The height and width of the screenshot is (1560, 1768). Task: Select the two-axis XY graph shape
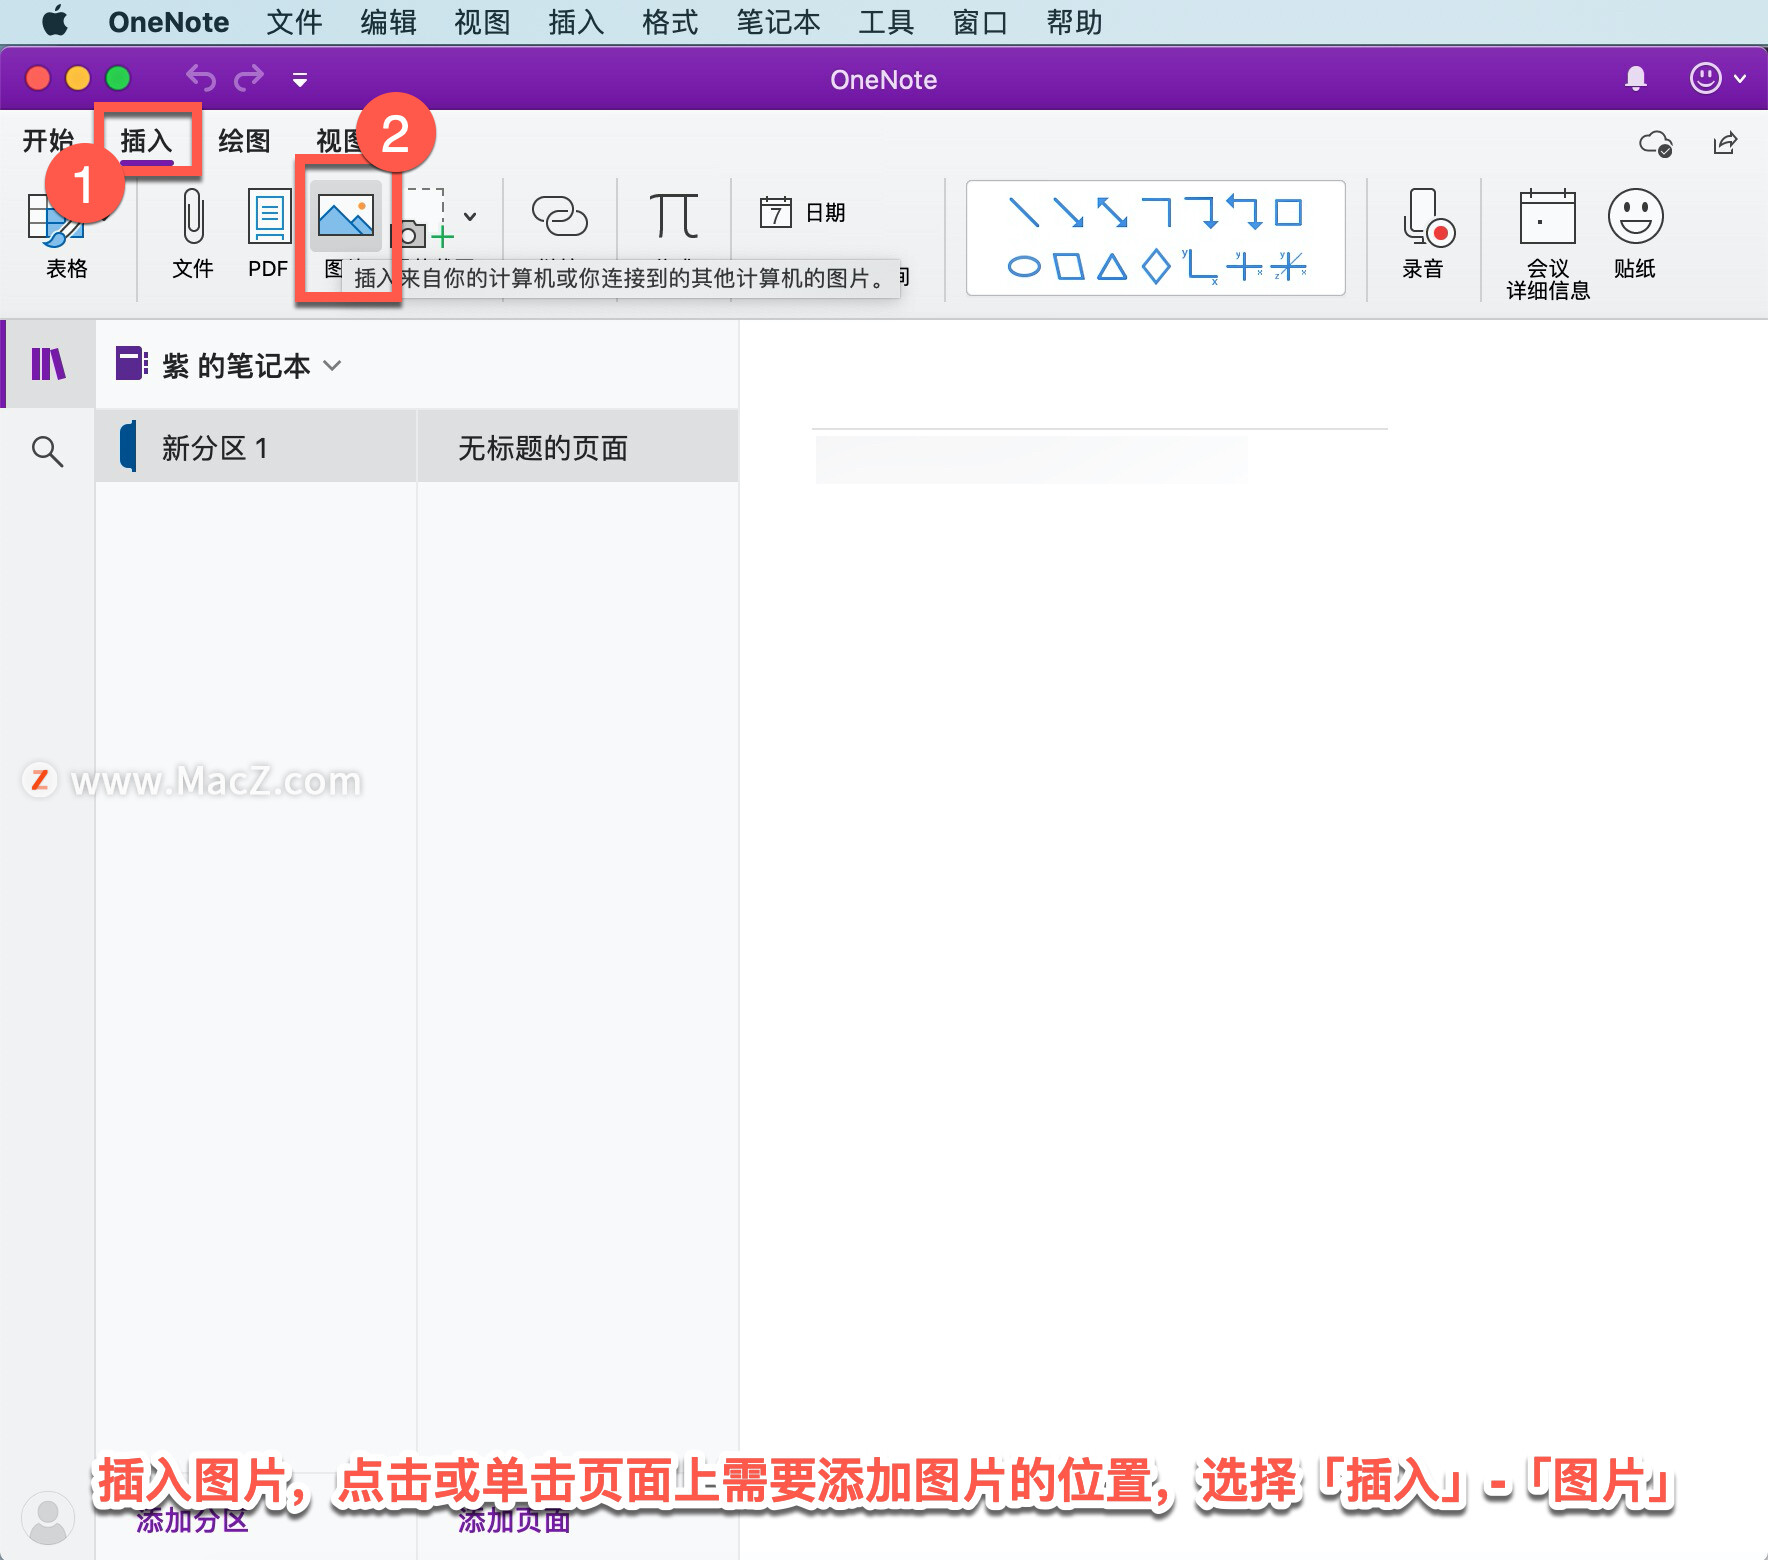click(1200, 267)
